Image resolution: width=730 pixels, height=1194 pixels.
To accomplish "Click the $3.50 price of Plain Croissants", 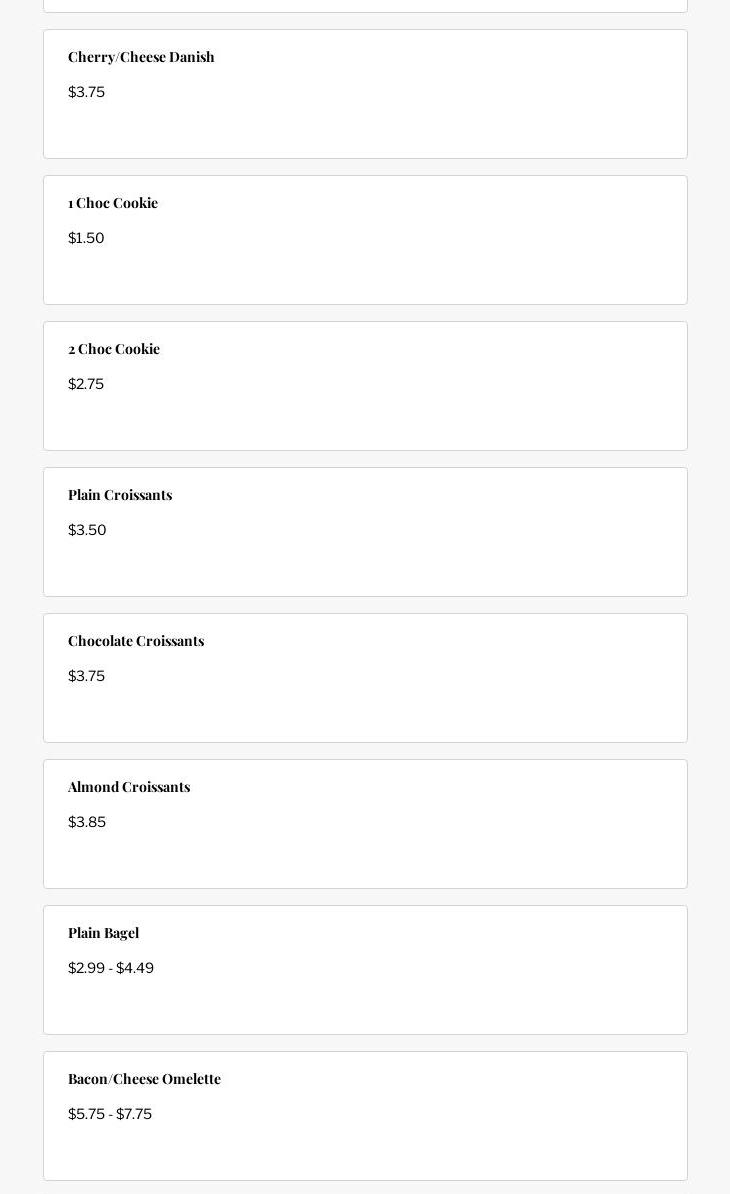I will tap(87, 530).
